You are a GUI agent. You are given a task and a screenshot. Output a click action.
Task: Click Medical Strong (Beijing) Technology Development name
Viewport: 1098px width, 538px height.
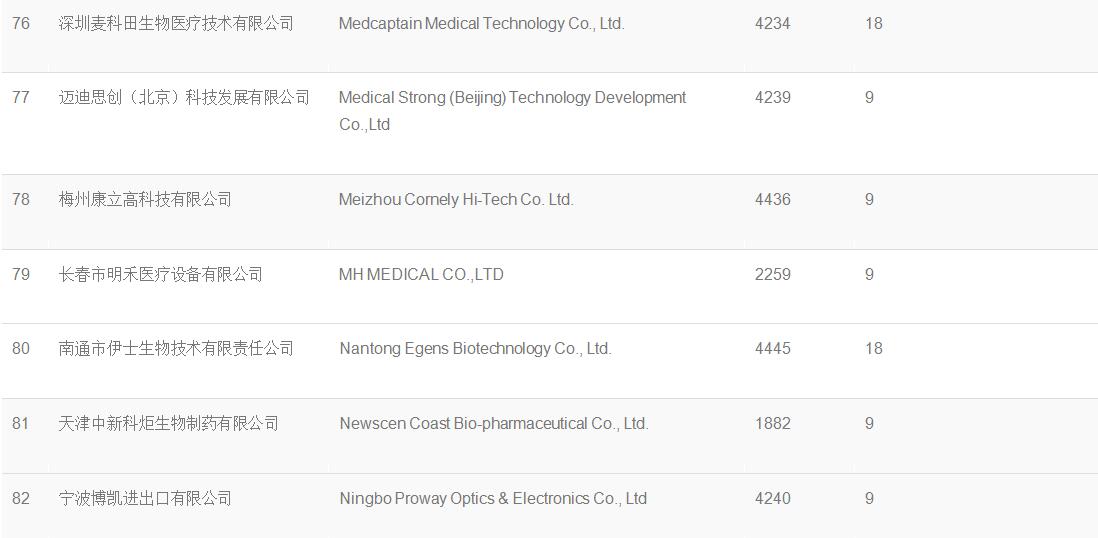click(x=512, y=98)
